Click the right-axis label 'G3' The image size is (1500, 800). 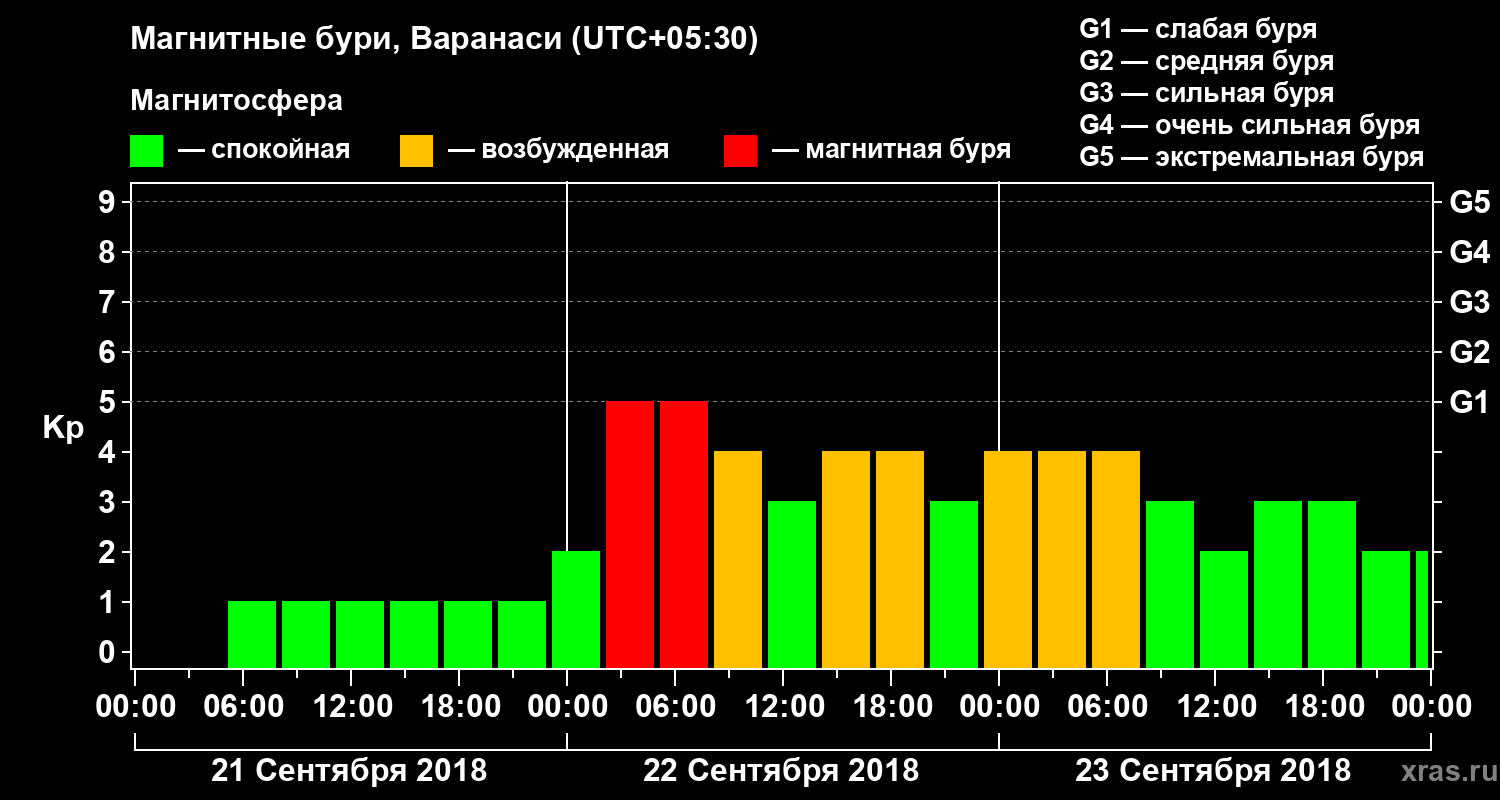tap(1469, 302)
